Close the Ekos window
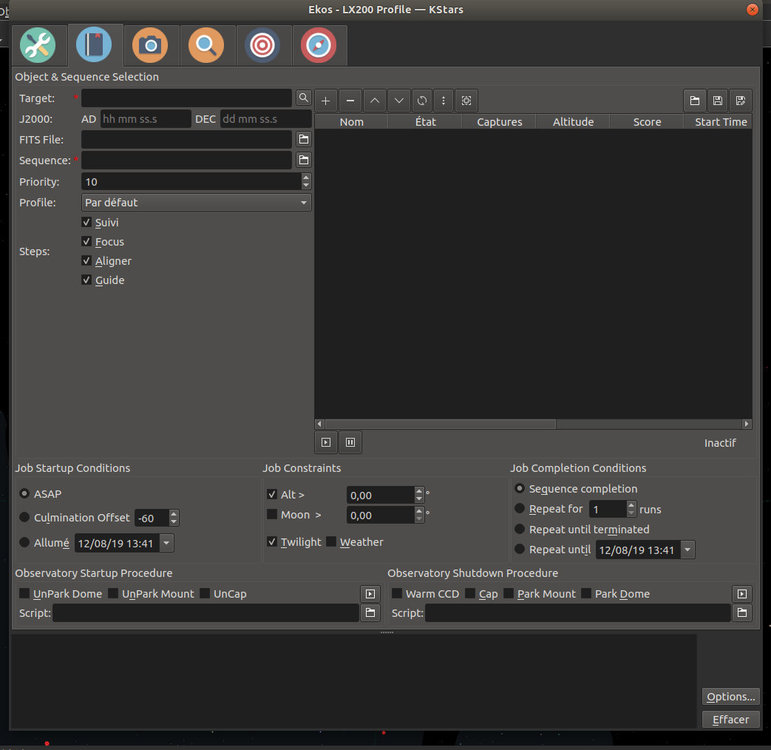The height and width of the screenshot is (750, 771). (752, 9)
